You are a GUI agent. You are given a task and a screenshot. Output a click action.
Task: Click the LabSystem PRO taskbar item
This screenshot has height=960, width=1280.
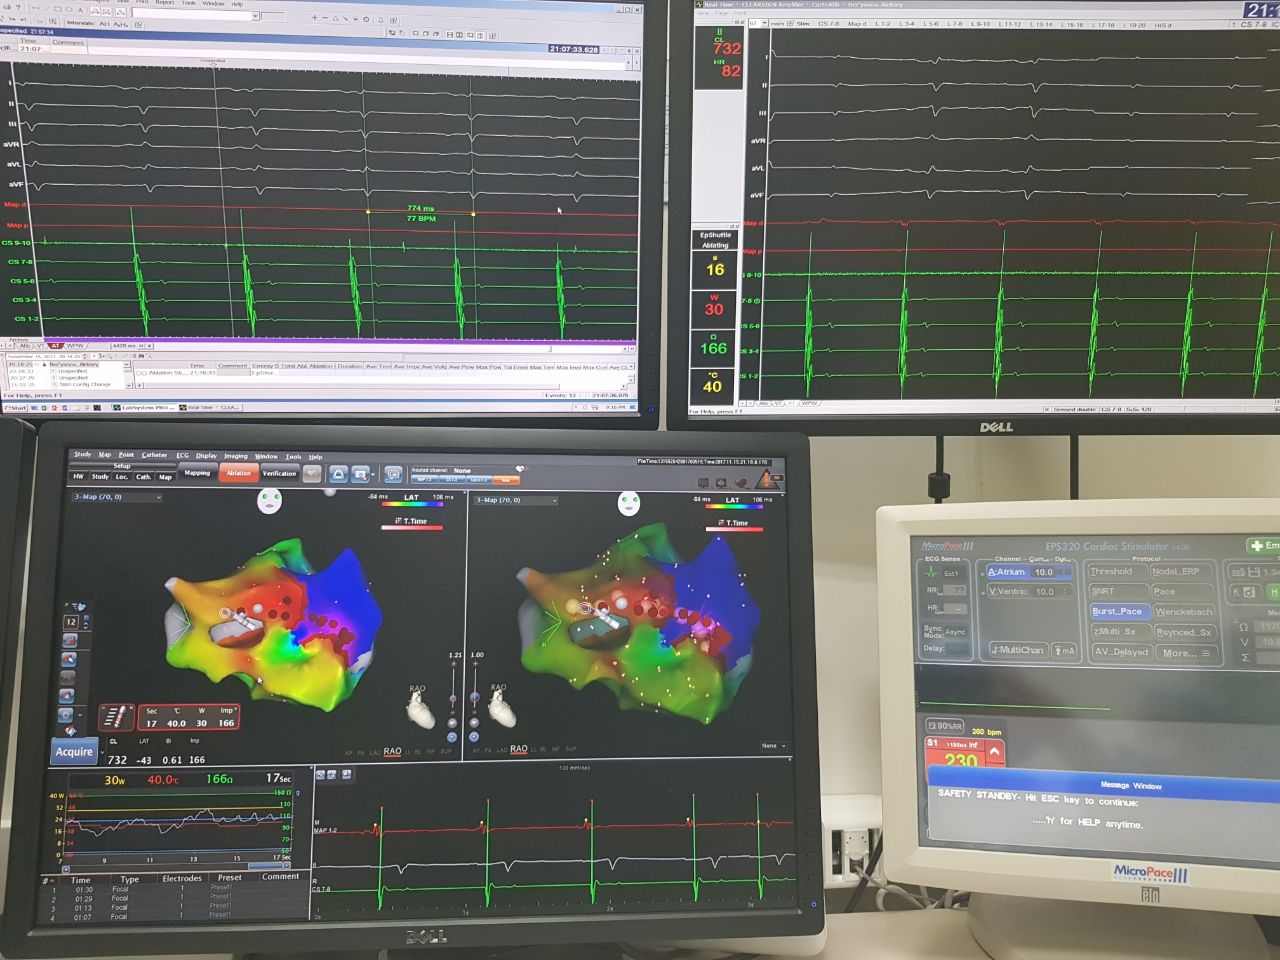tap(143, 408)
